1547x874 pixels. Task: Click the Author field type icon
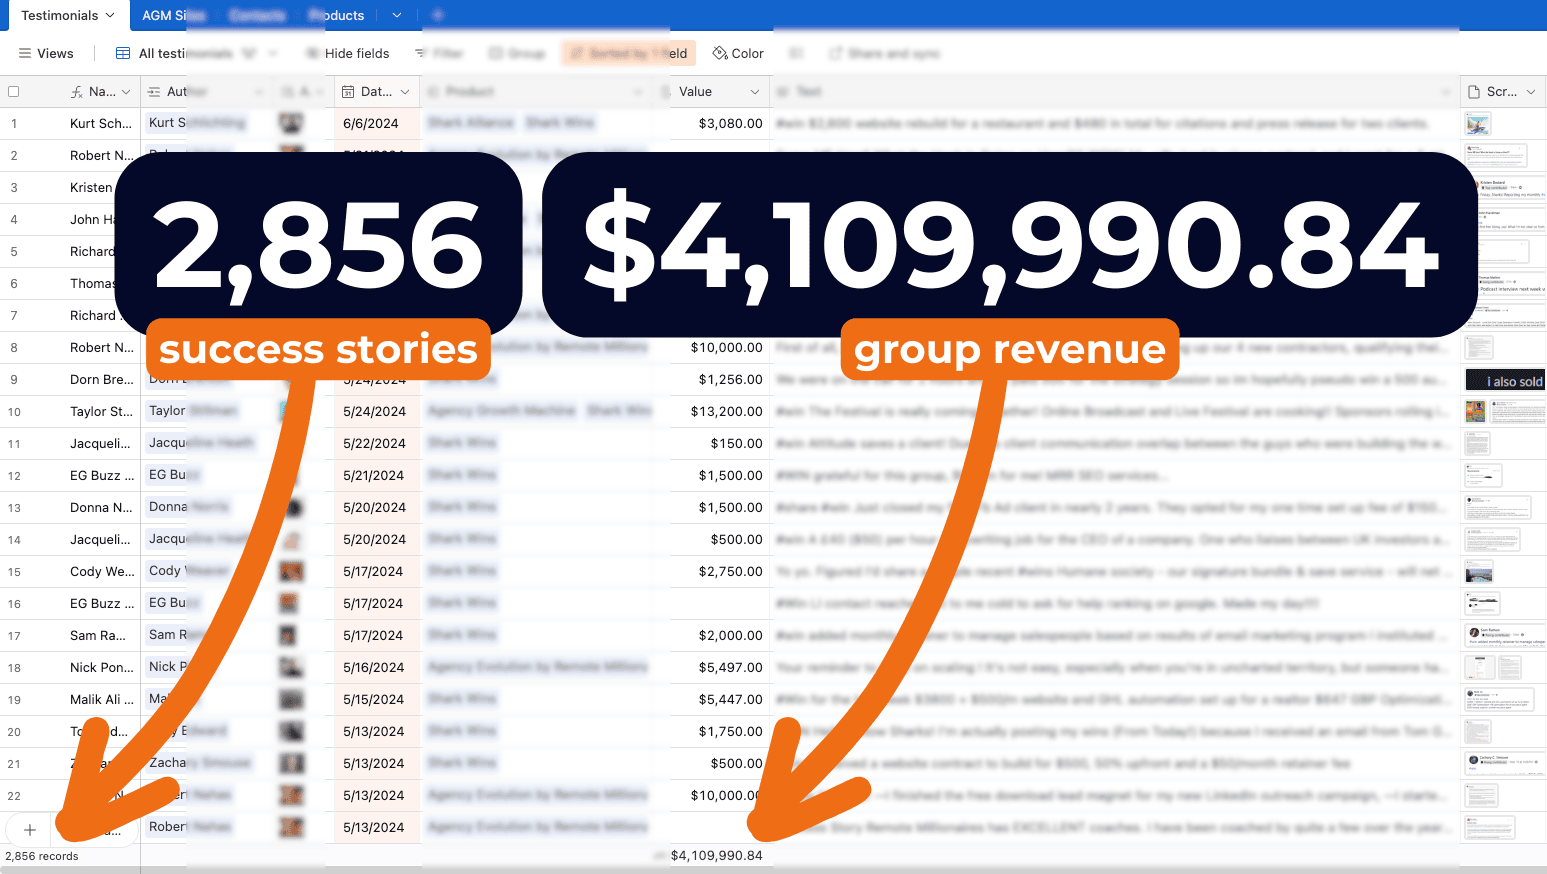(154, 92)
